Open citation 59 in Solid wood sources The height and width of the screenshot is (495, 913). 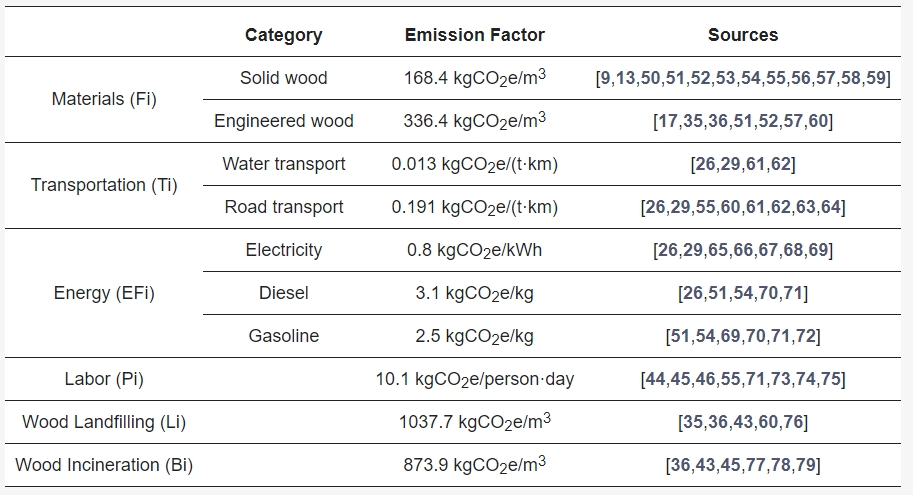coord(876,78)
